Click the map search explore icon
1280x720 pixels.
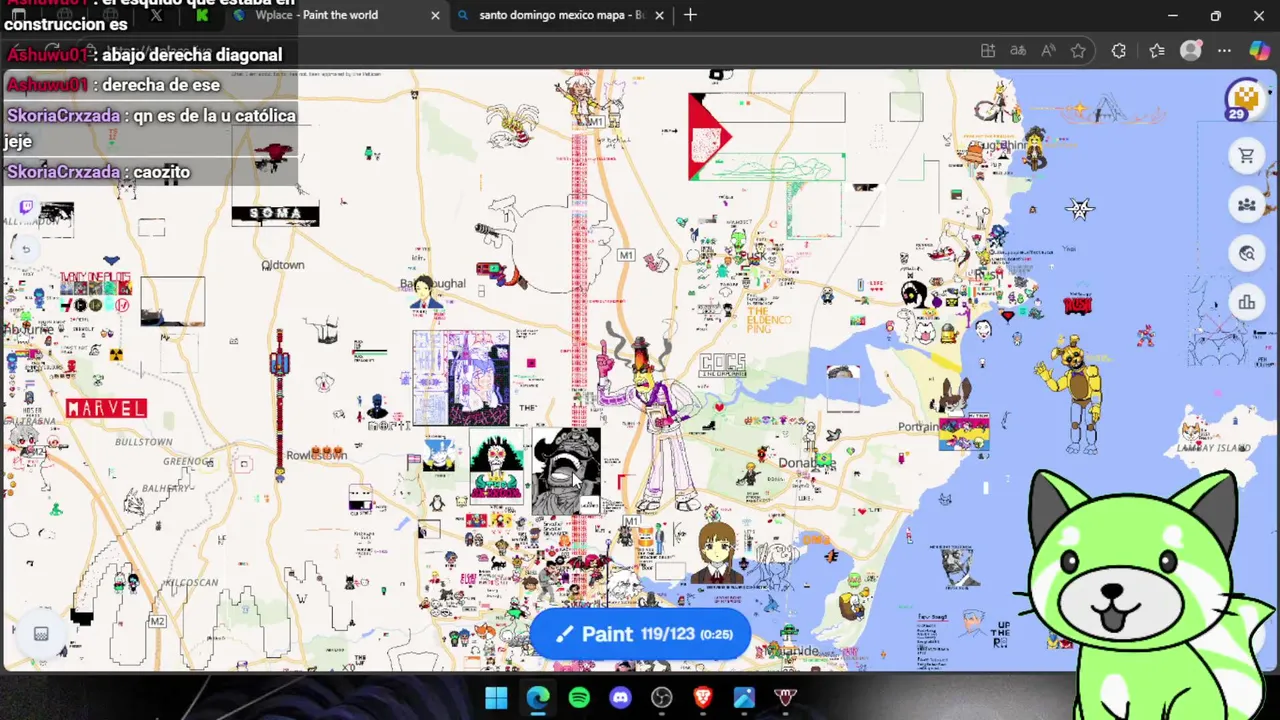(1246, 254)
